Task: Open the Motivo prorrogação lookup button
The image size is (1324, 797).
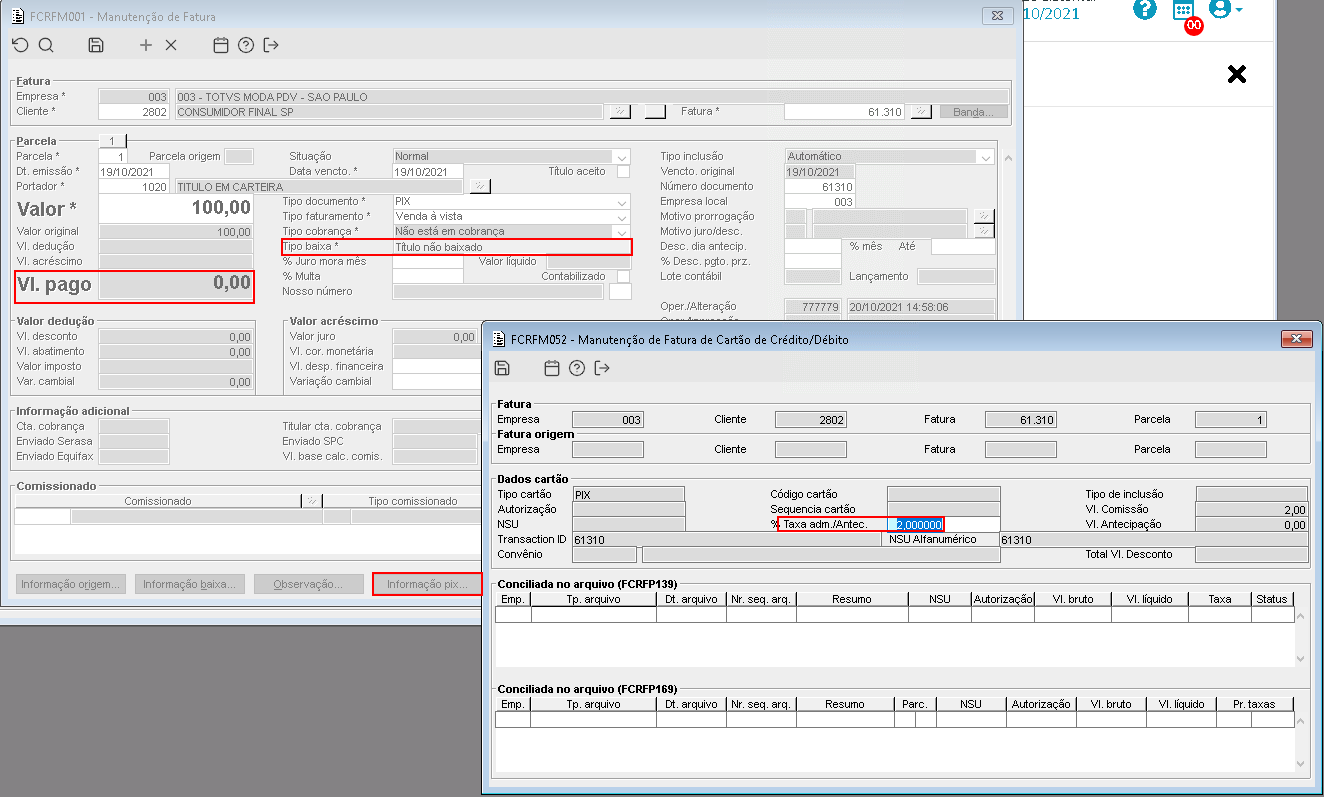Action: coord(984,216)
